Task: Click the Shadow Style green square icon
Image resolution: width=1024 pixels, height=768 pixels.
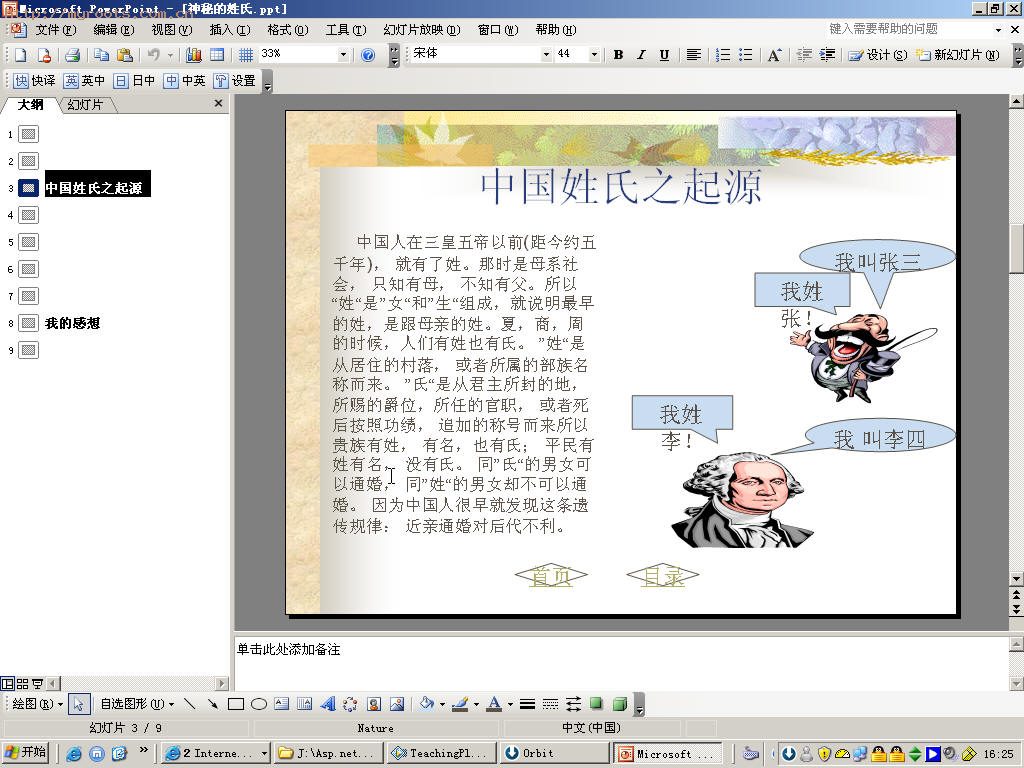Action: 596,704
